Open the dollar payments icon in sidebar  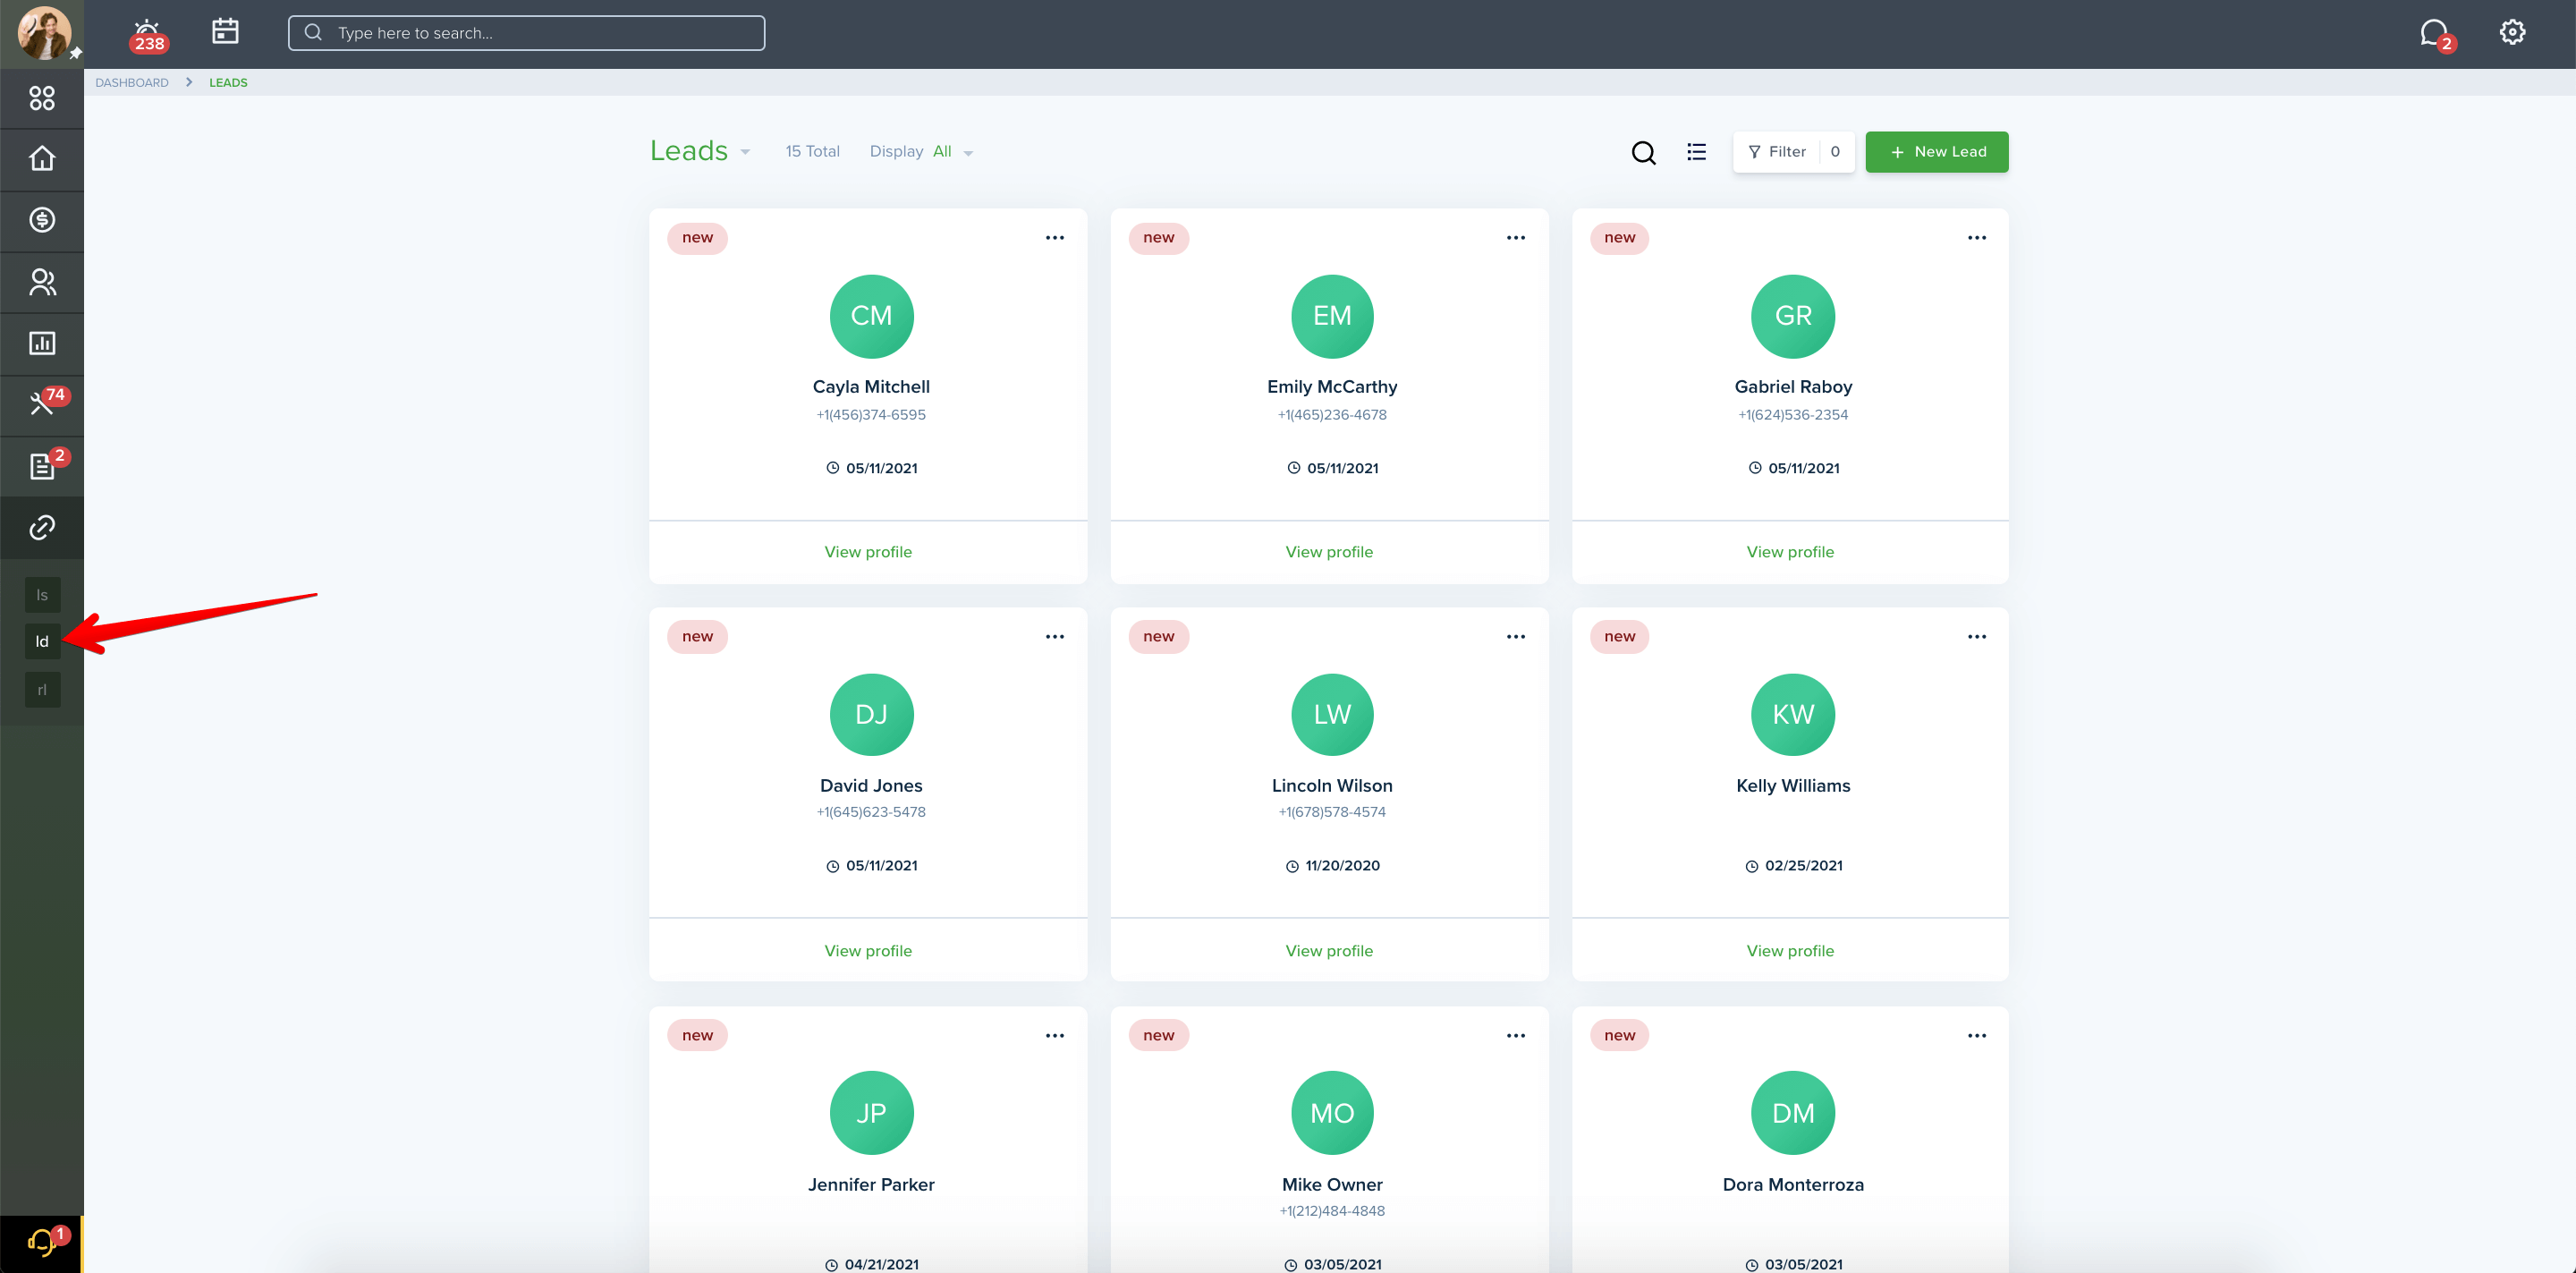click(x=42, y=220)
